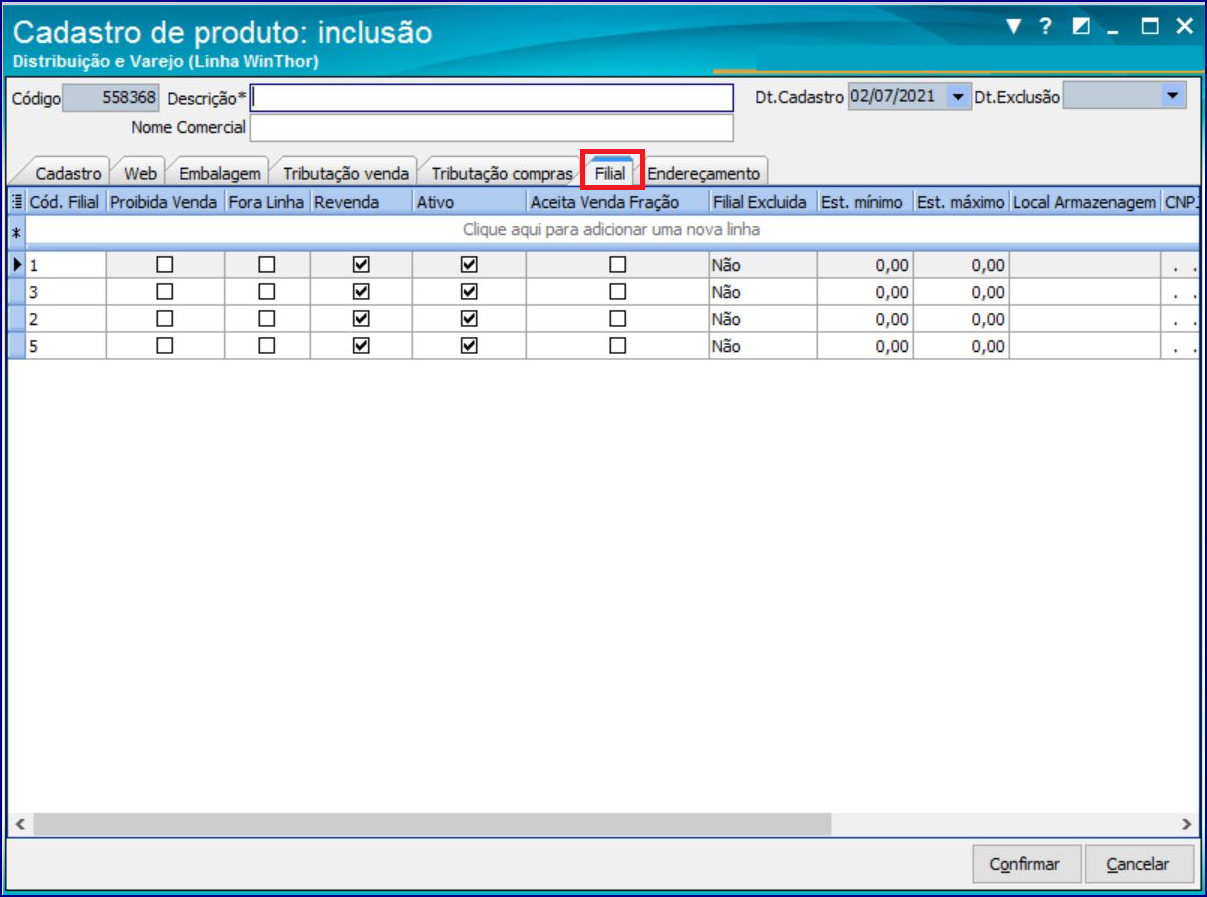This screenshot has width=1207, height=897.
Task: Click here to add a new row
Action: (x=611, y=230)
